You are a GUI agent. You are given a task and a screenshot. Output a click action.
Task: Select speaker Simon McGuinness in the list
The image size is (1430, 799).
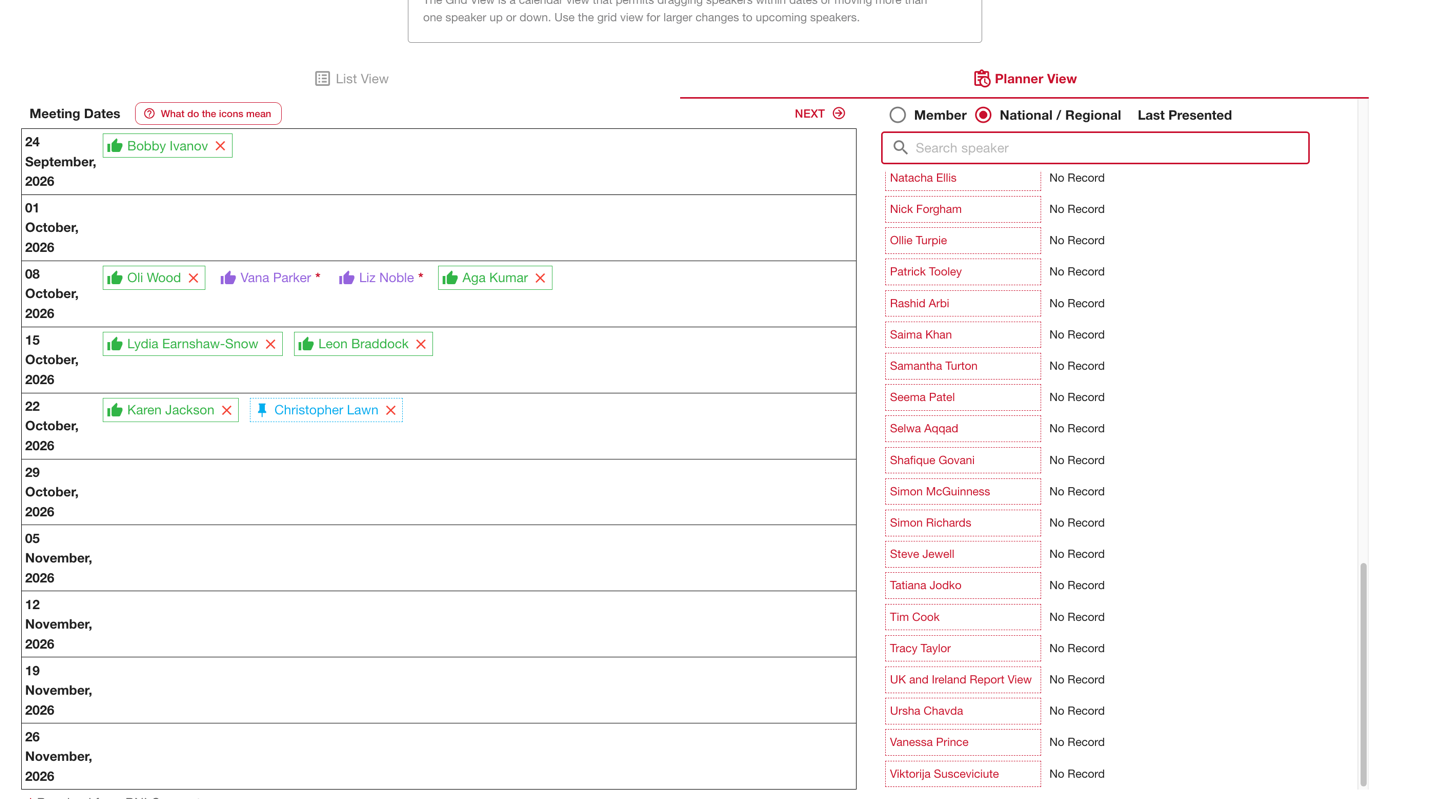(x=962, y=491)
